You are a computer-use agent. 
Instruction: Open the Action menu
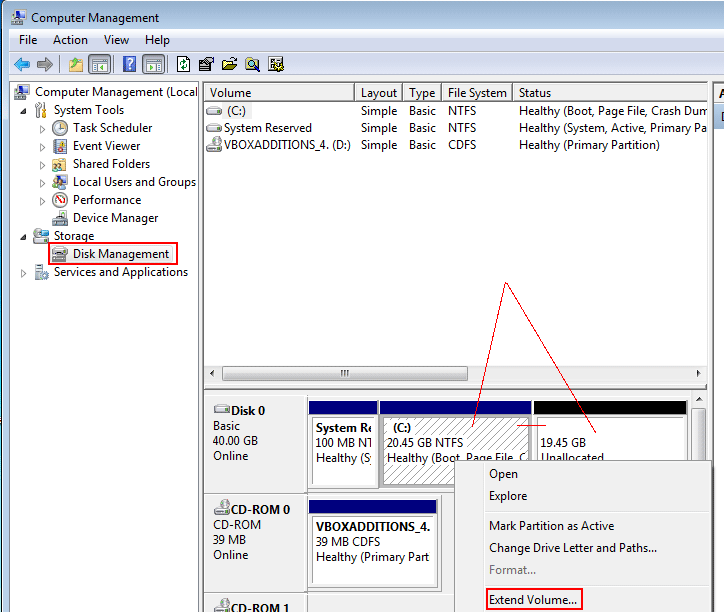click(70, 40)
